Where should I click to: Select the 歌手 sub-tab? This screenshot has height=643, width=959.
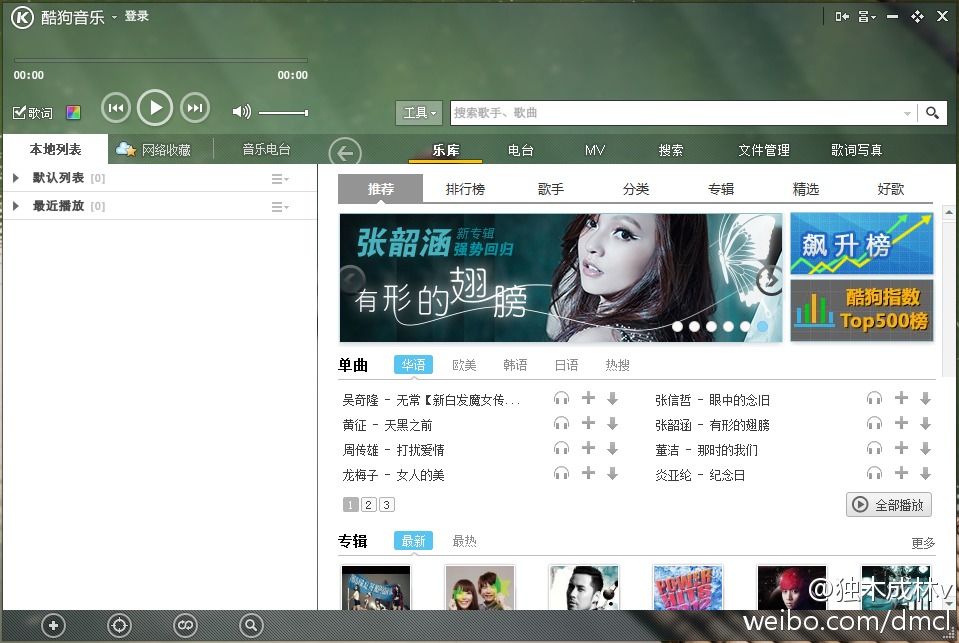550,189
